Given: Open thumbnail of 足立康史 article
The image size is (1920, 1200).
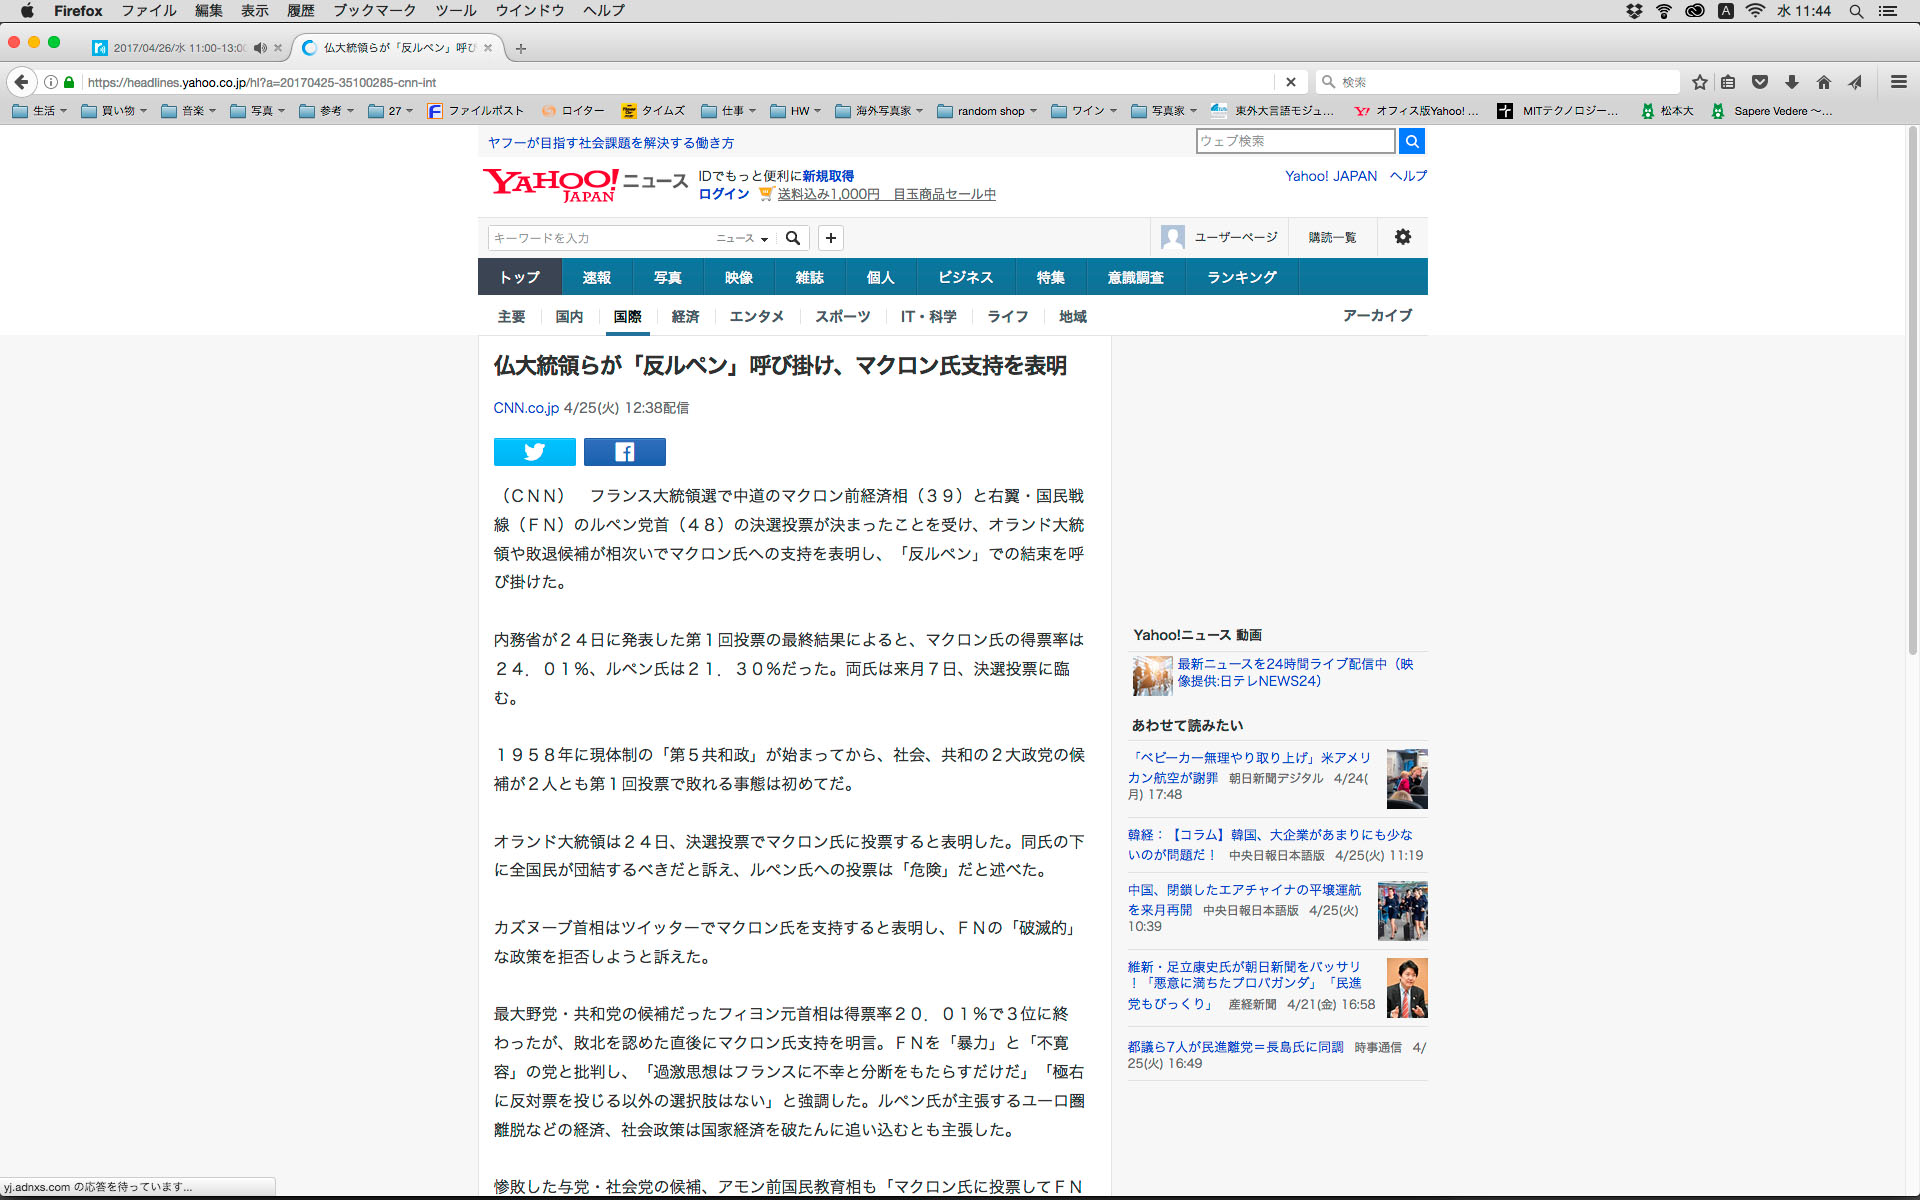Looking at the screenshot, I should coord(1406,987).
